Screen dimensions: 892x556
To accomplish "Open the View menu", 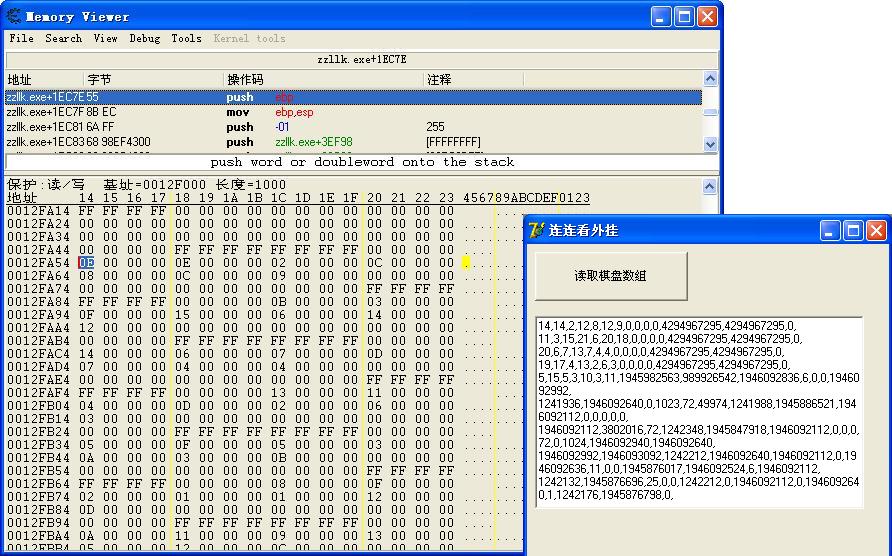I will click(105, 38).
